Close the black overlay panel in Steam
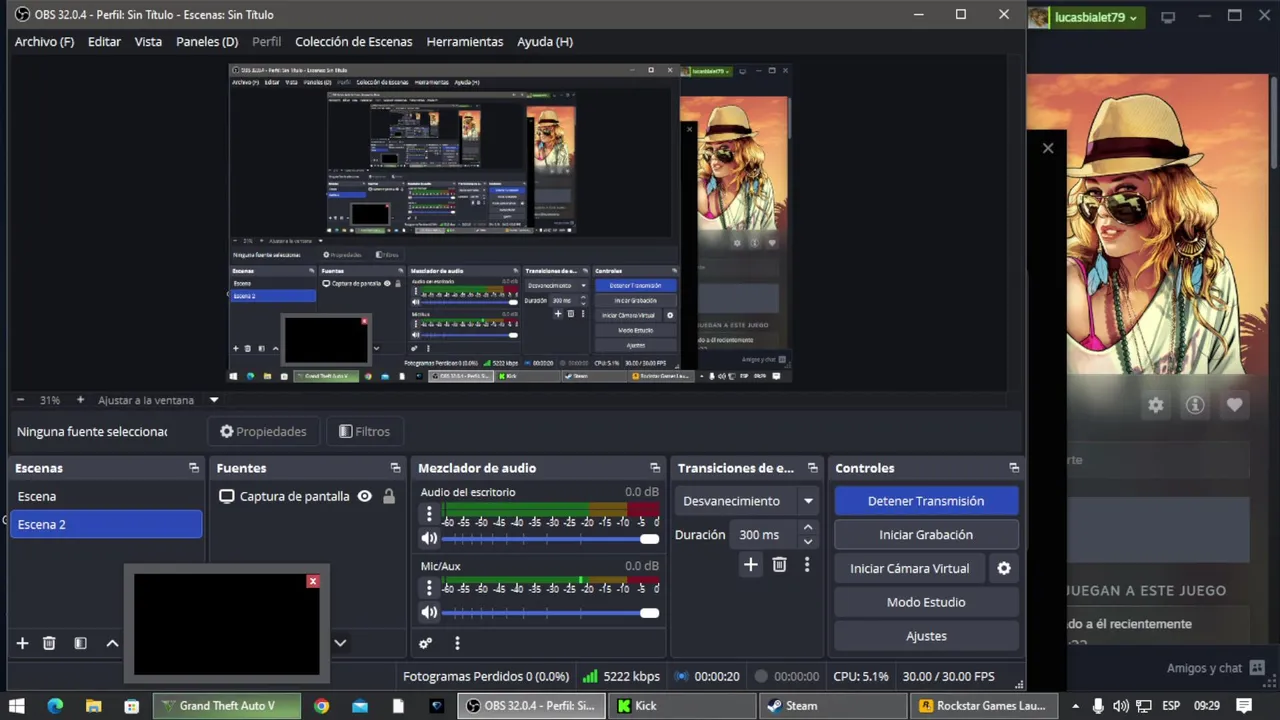The image size is (1280, 720). [x=1048, y=148]
